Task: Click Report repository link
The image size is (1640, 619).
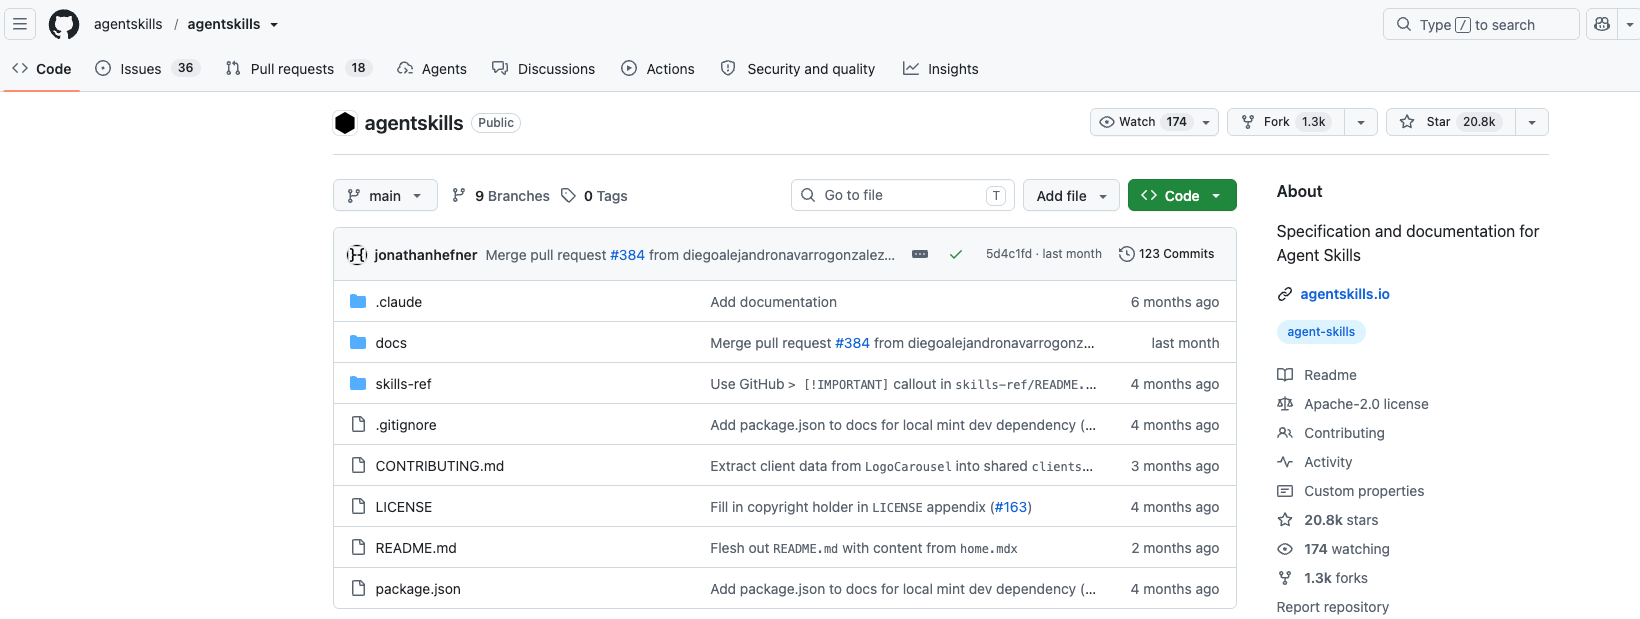Action: pos(1332,607)
